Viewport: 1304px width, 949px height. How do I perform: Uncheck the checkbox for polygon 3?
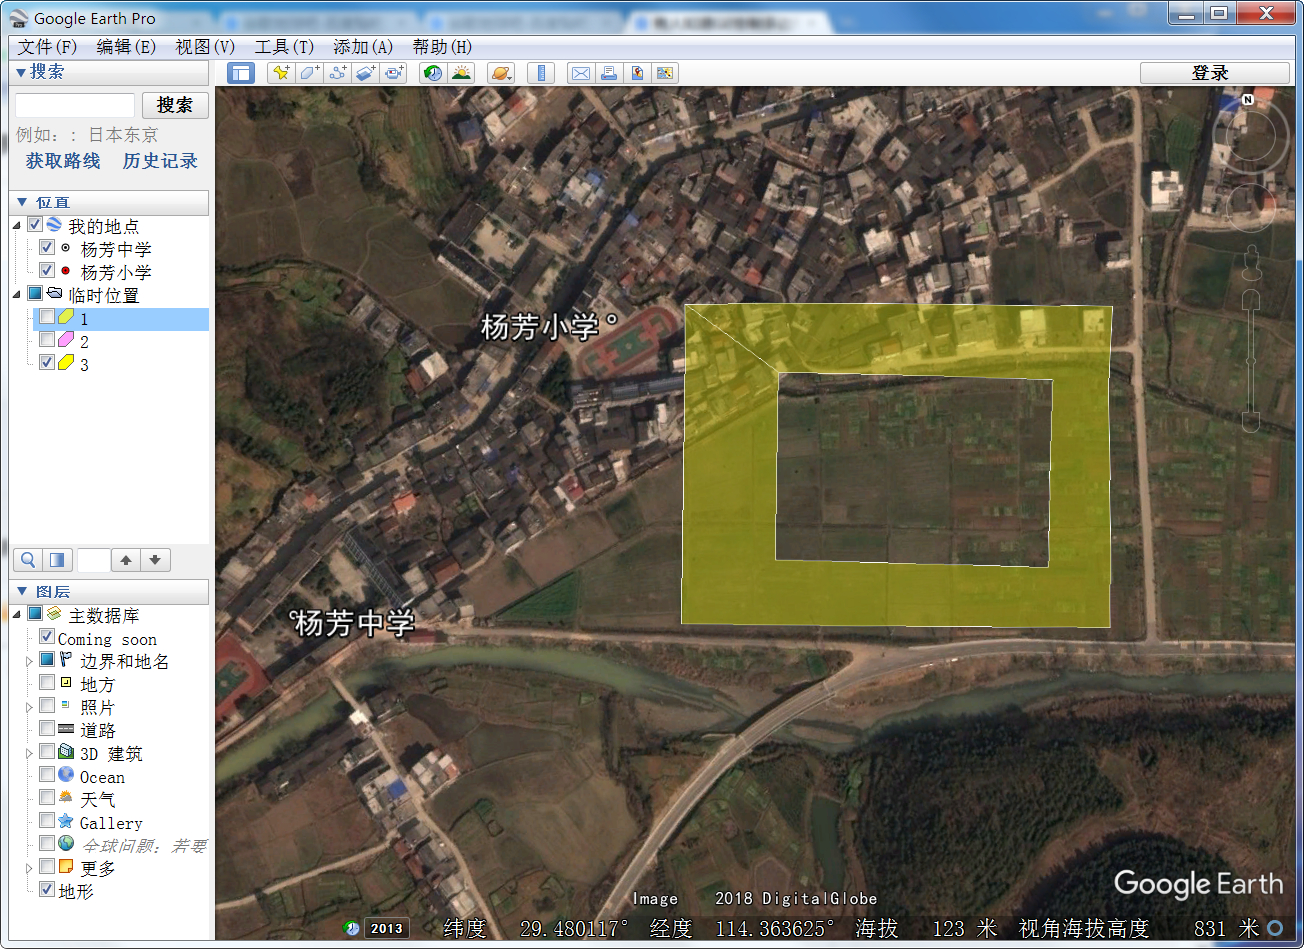[x=47, y=363]
